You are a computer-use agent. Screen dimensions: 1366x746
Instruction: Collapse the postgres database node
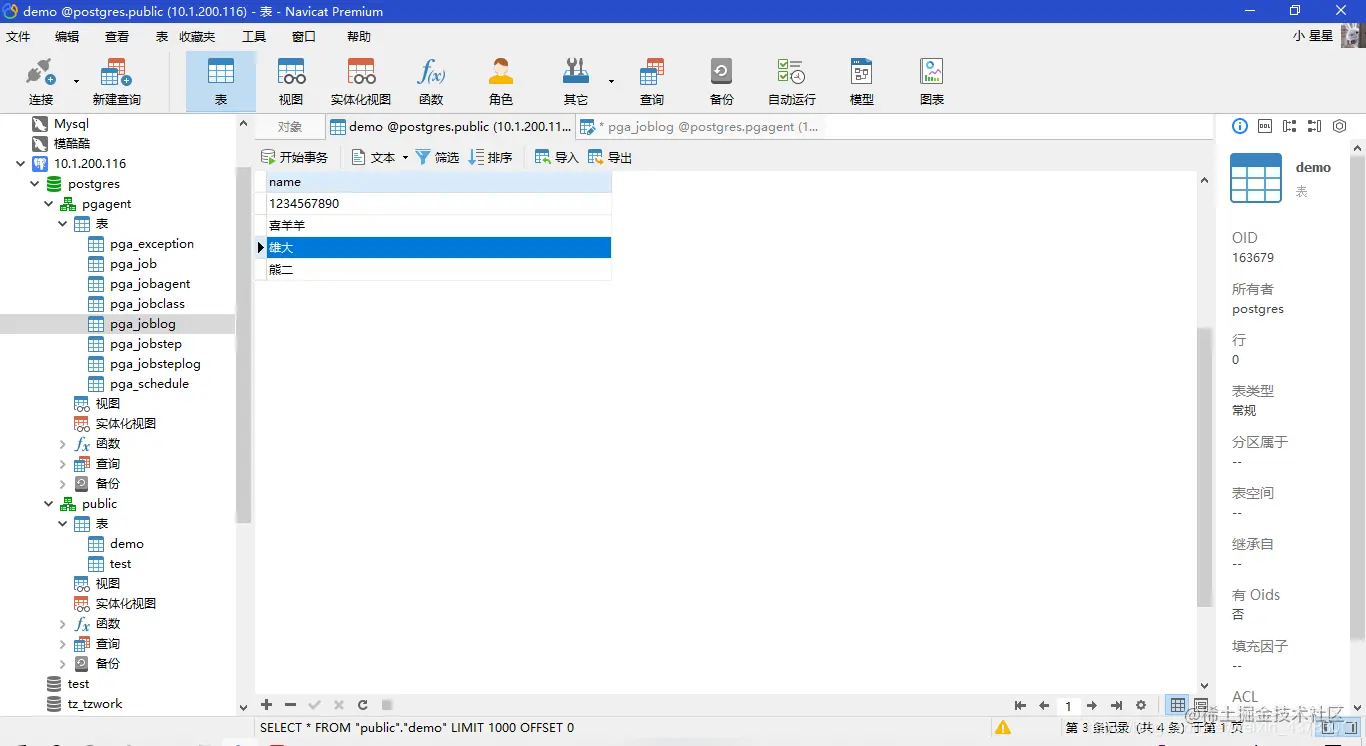click(x=35, y=184)
